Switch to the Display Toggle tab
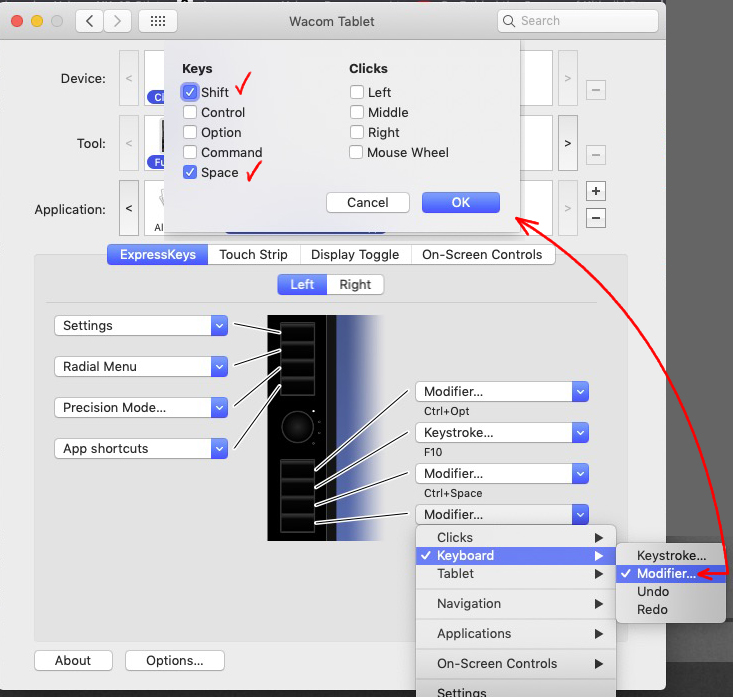Screen dimensions: 733x697 click(x=355, y=254)
